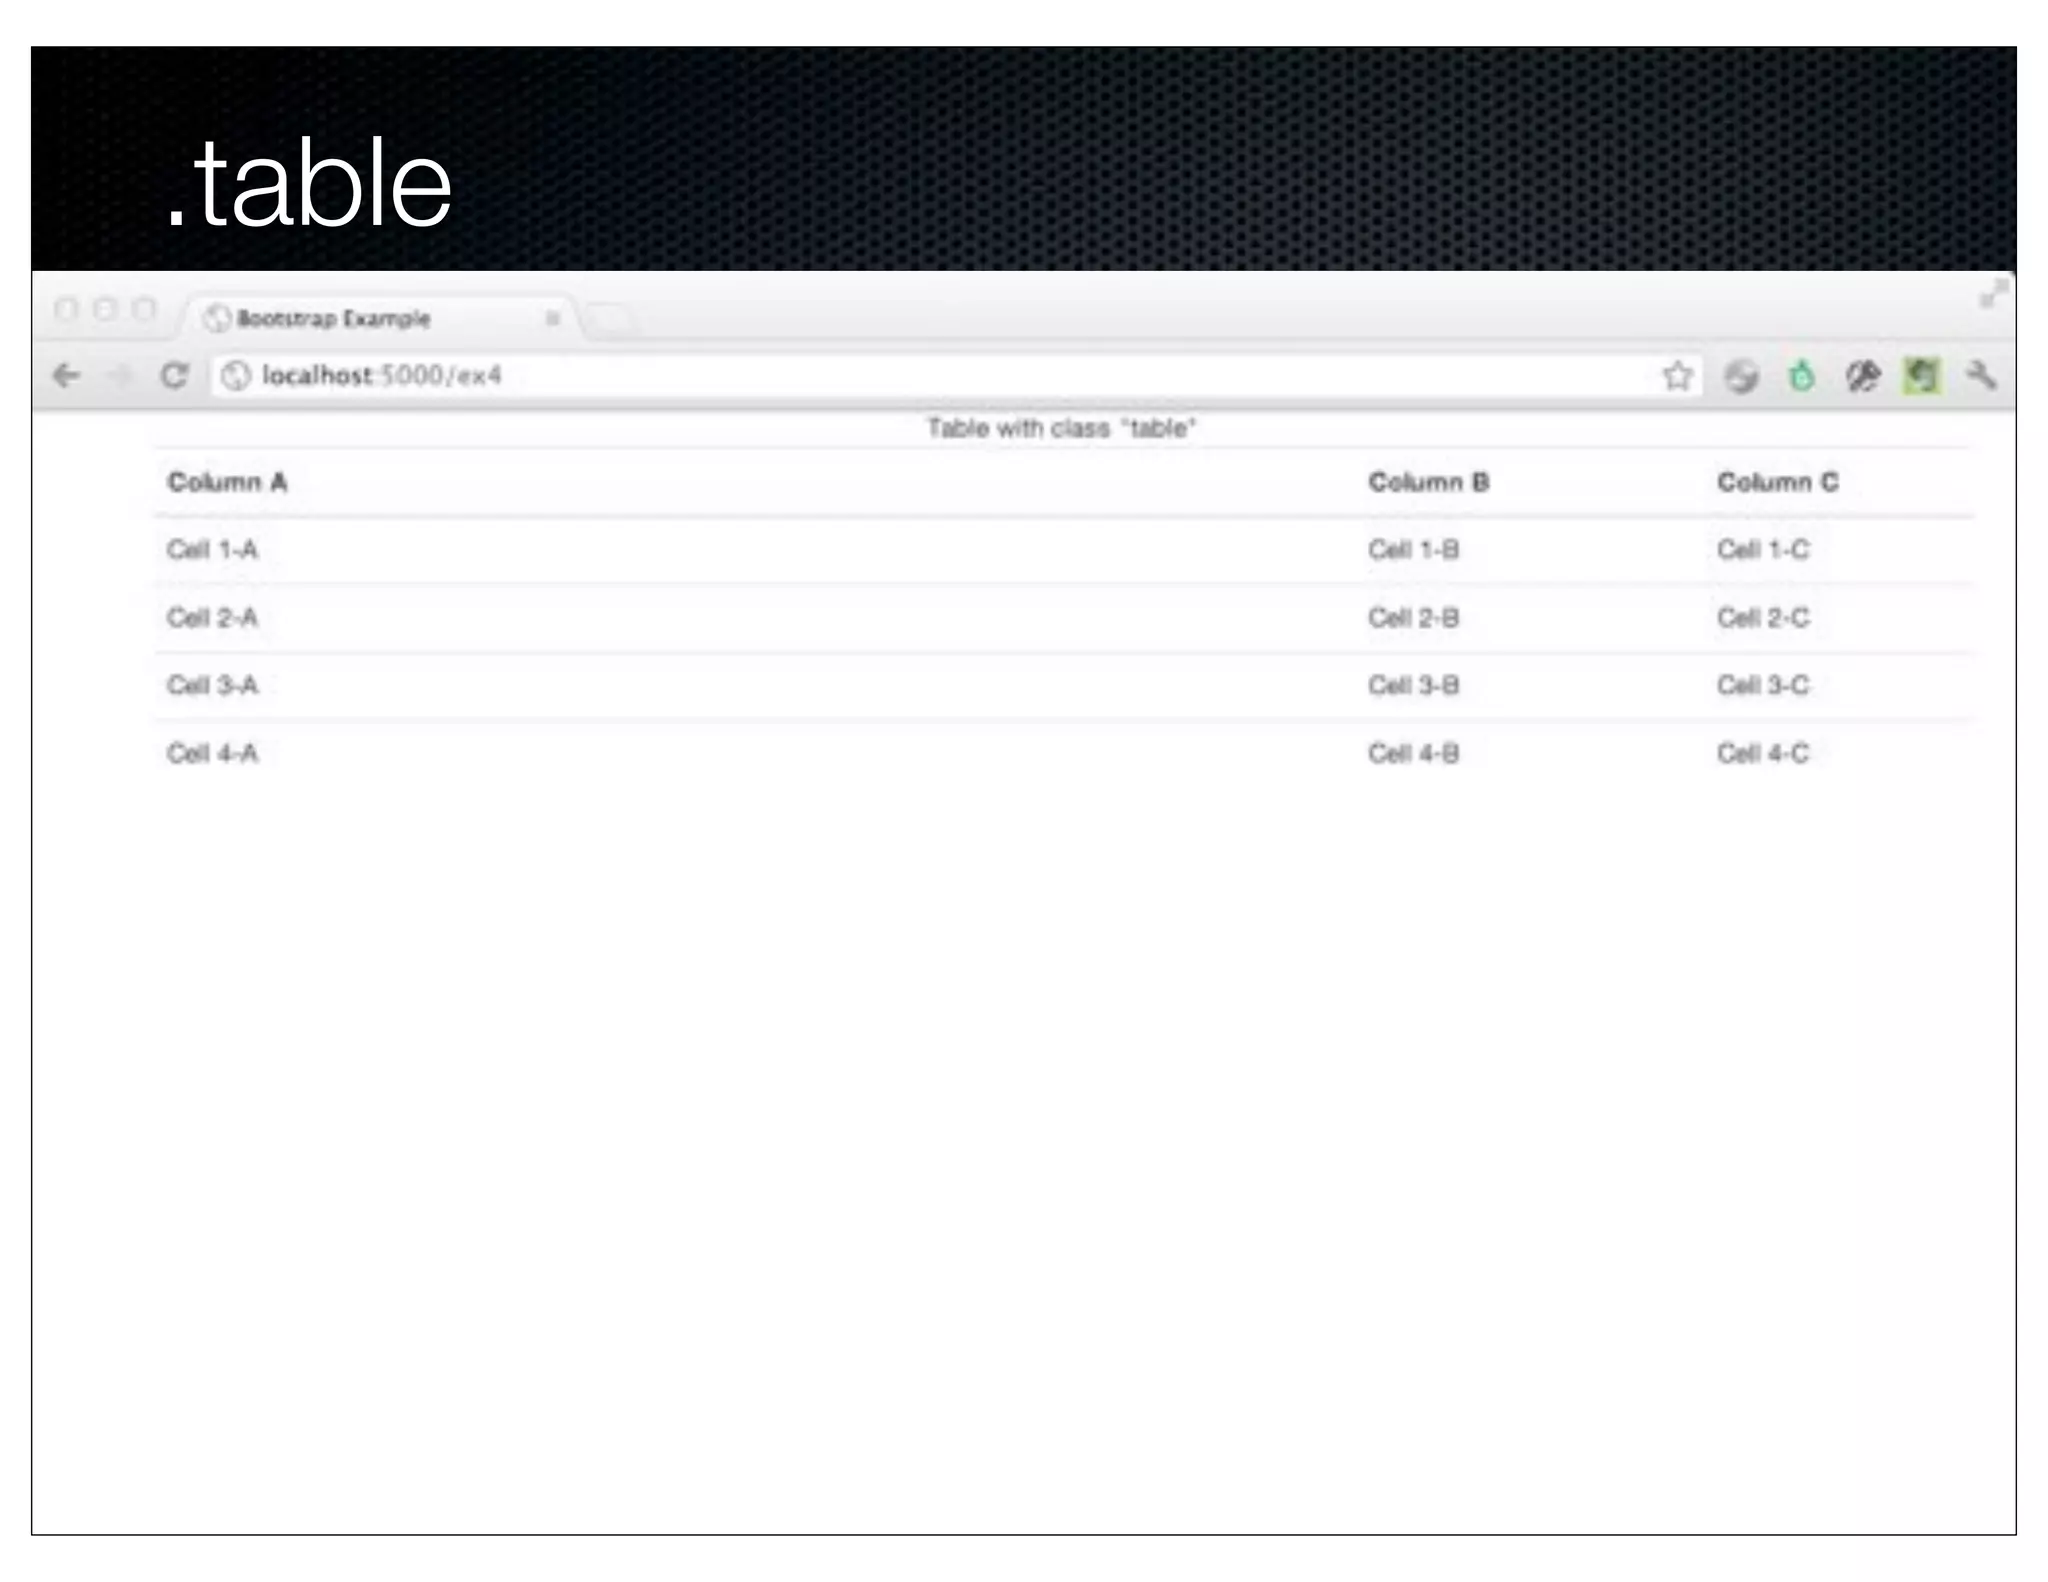Click the Column C header
Viewport: 2048px width, 1582px height.
click(1777, 483)
